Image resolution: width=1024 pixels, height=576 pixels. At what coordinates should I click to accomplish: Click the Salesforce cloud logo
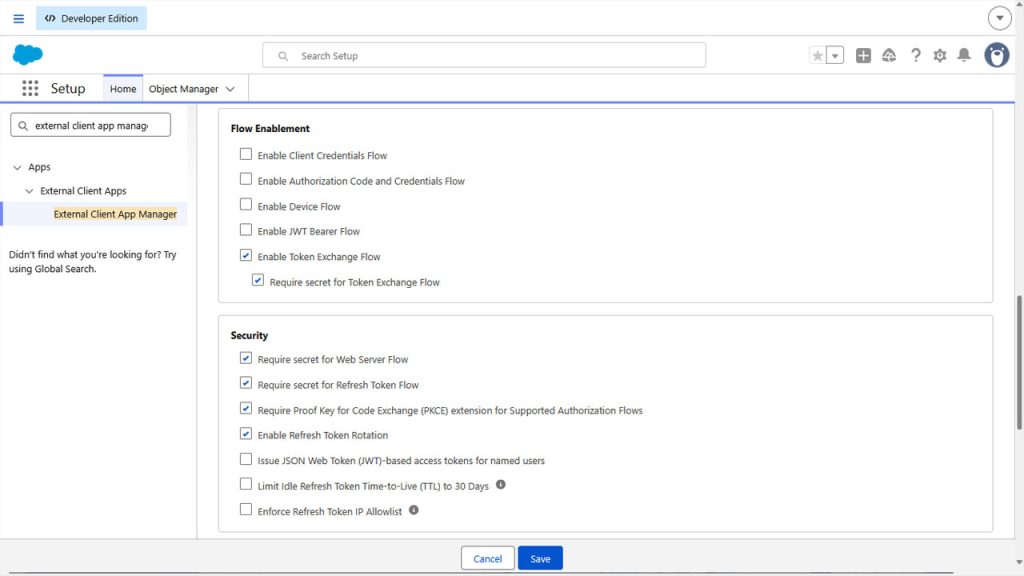27,55
